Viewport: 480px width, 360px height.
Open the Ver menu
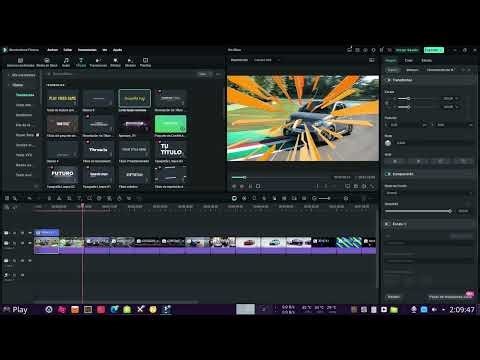click(x=105, y=50)
